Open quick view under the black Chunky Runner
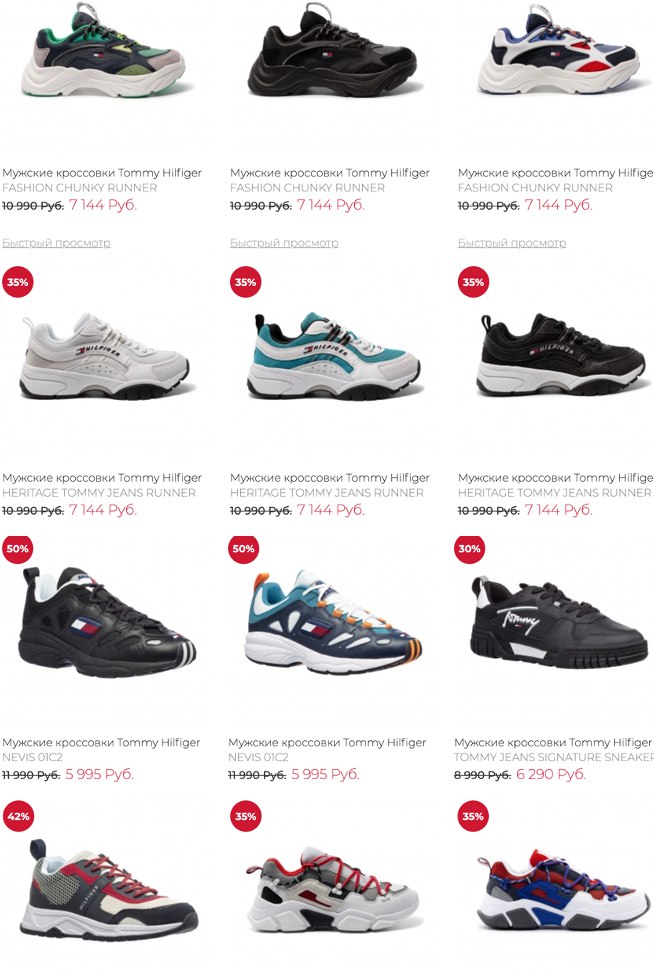The height and width of the screenshot is (972, 654). [x=284, y=242]
